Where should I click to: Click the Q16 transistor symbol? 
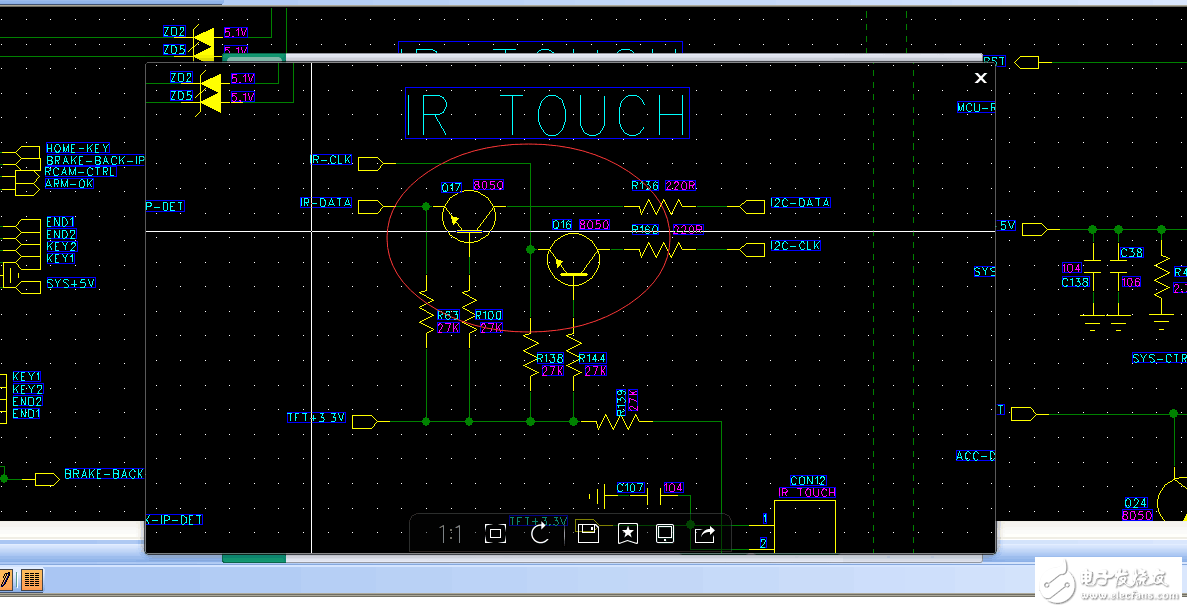[573, 259]
